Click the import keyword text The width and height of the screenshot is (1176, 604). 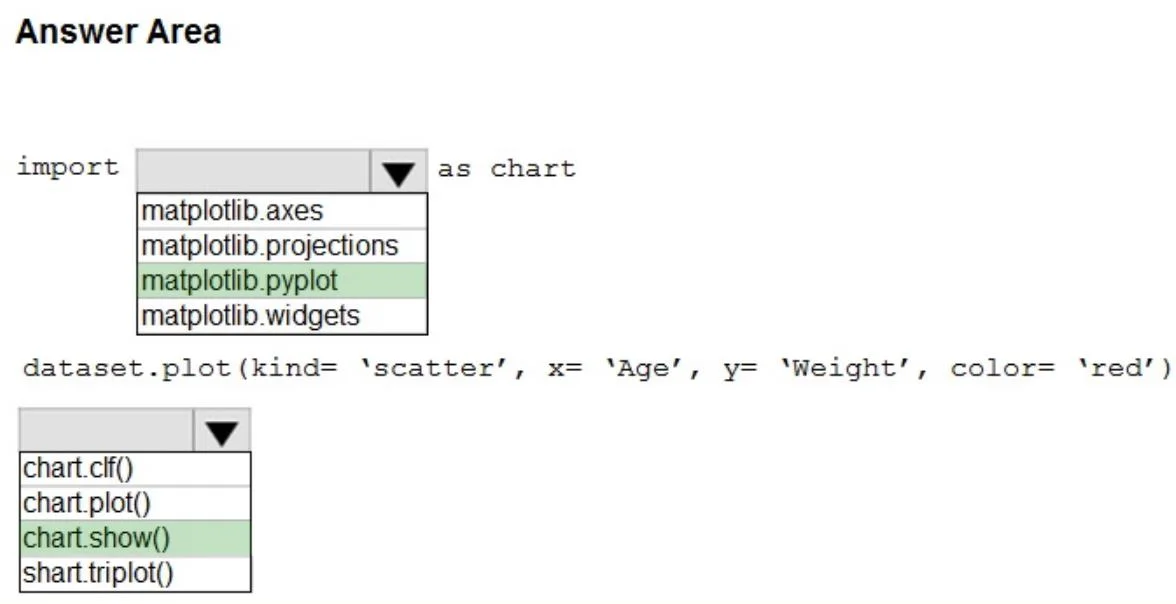(68, 167)
